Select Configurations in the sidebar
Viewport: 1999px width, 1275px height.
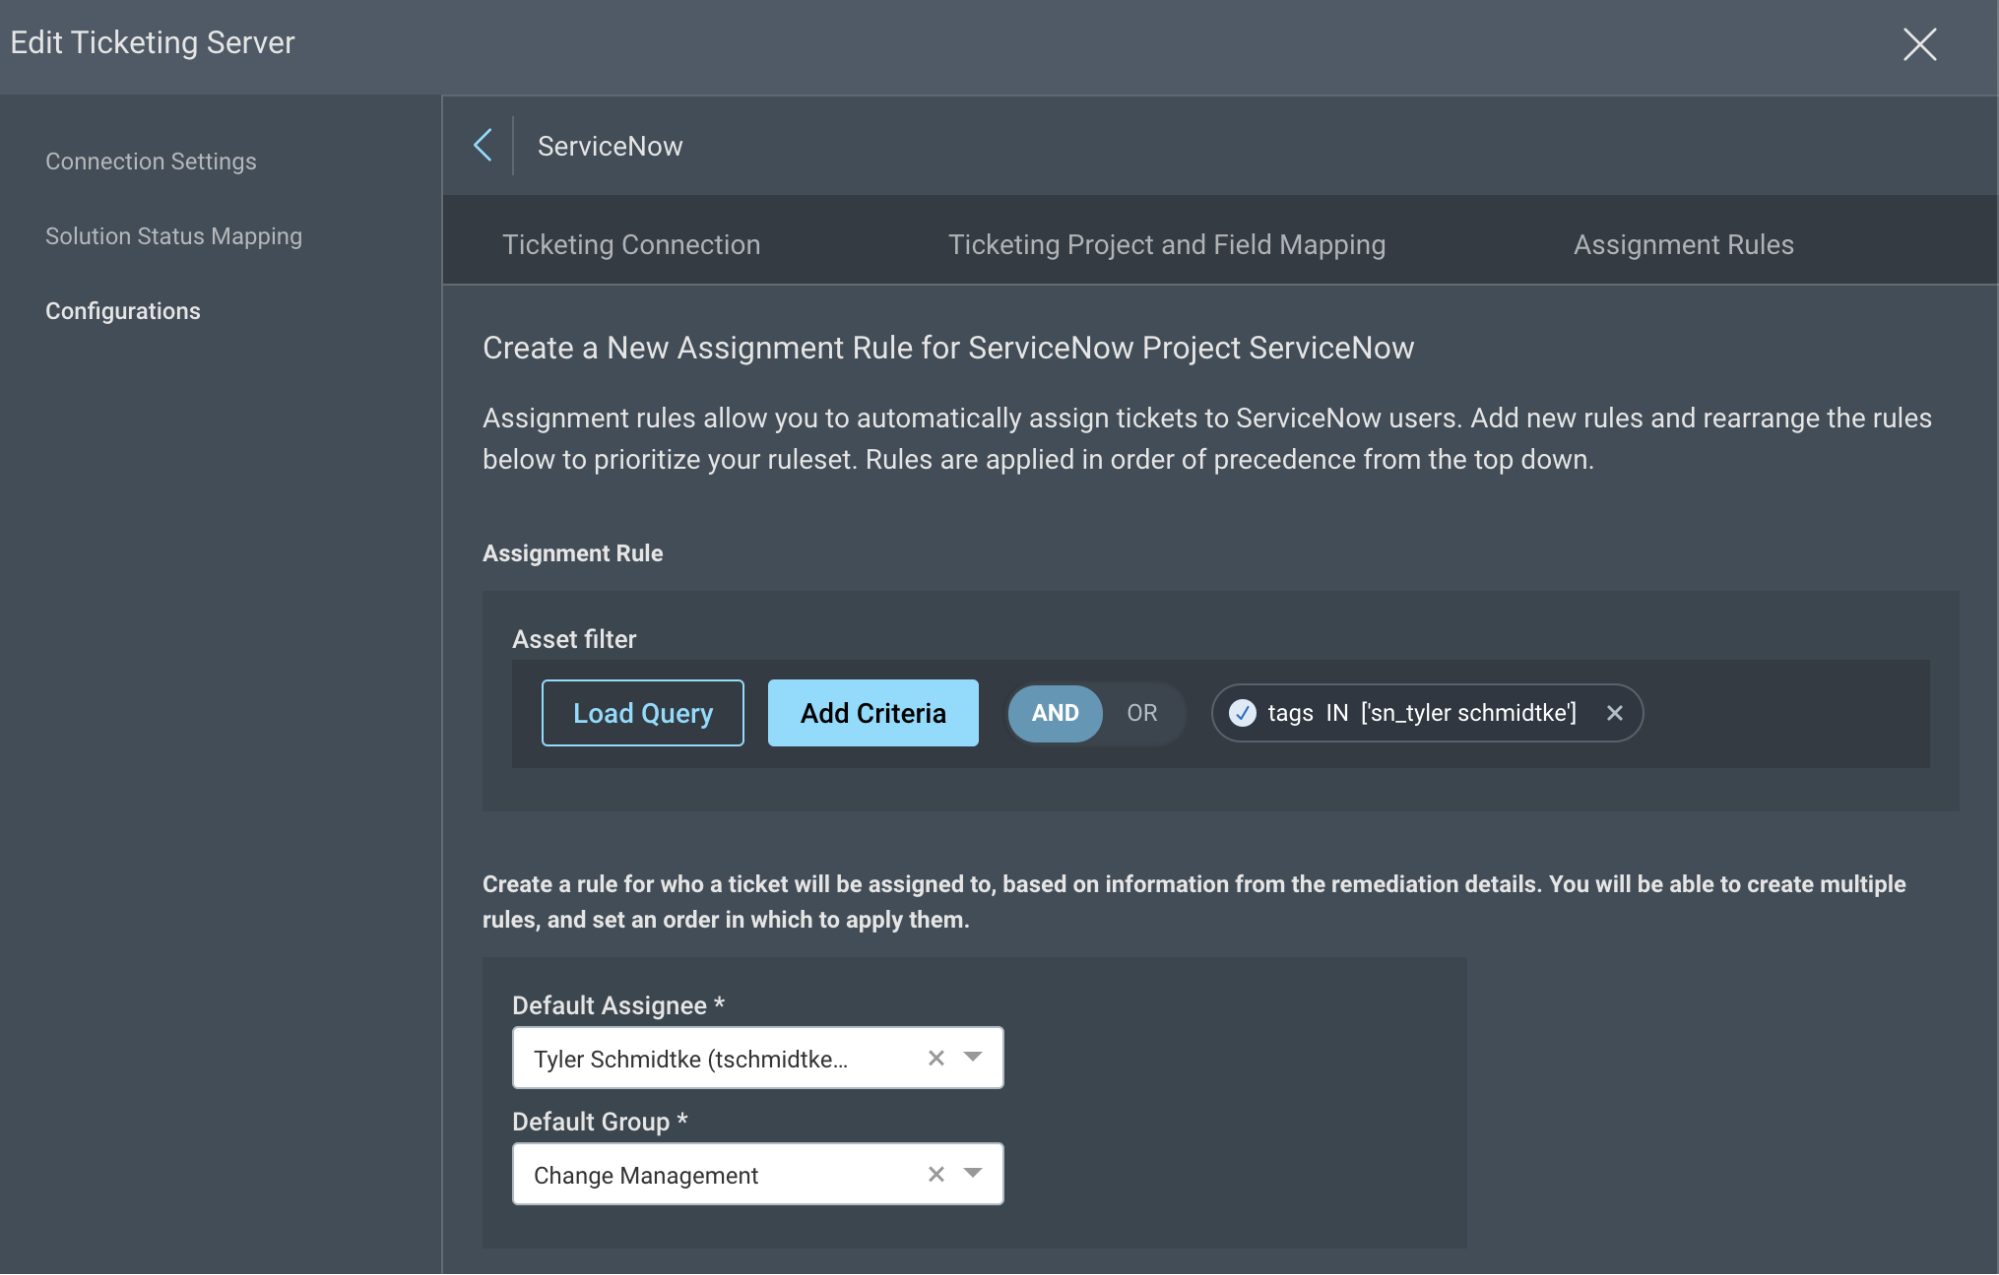click(x=123, y=311)
